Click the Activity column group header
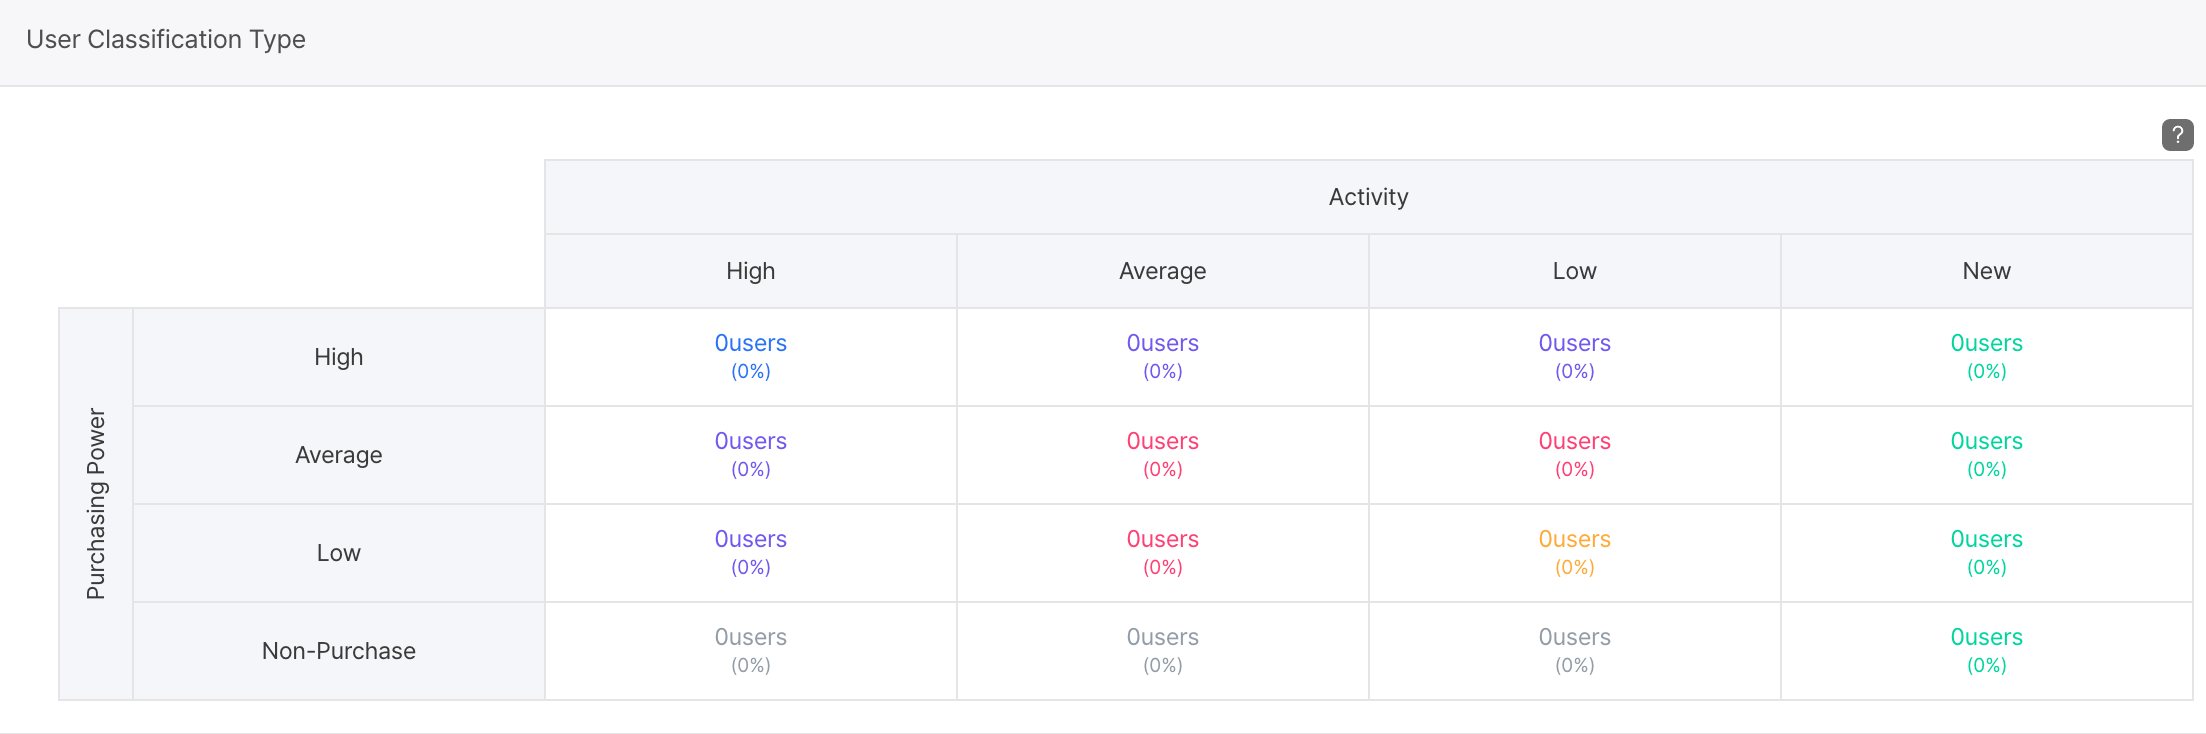The width and height of the screenshot is (2206, 734). 1368,197
